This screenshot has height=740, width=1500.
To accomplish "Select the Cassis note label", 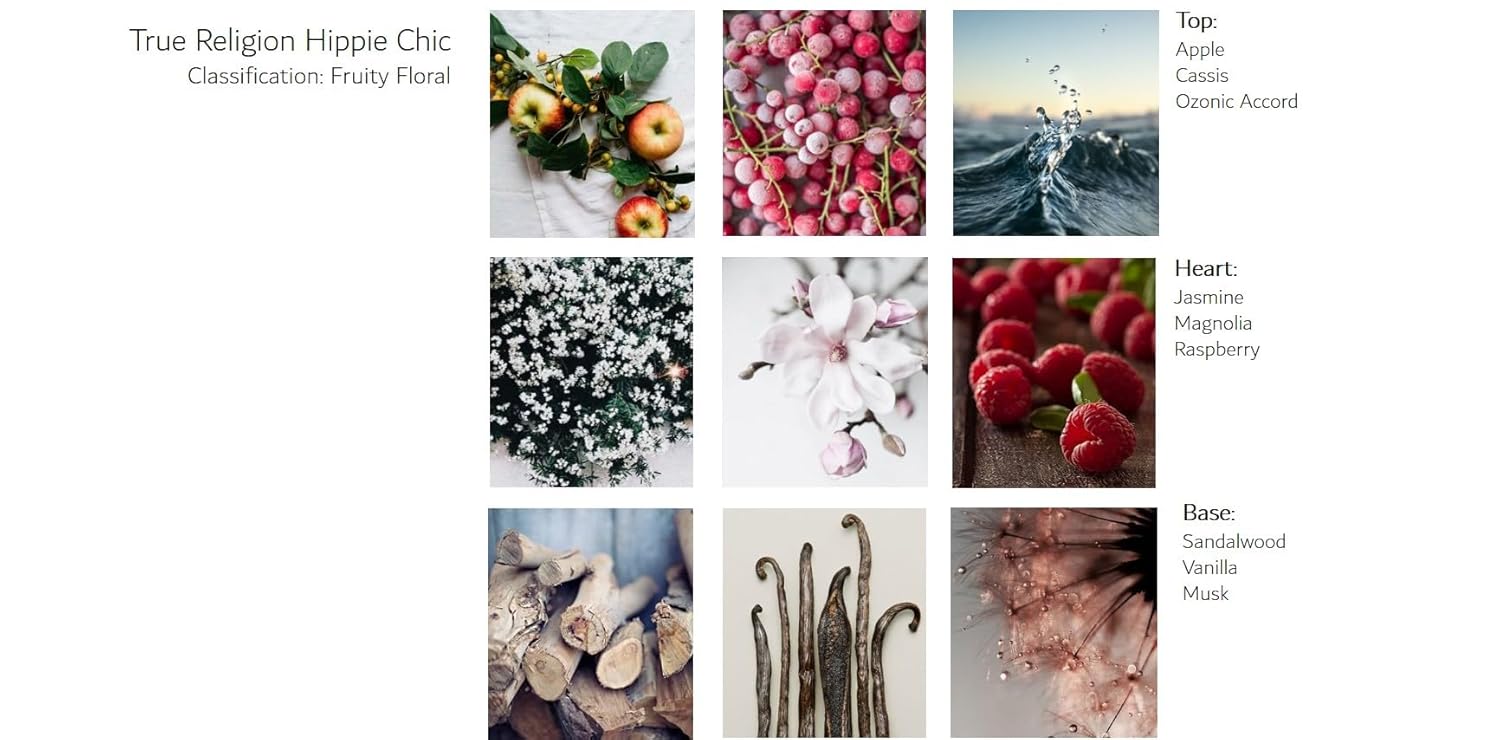I will [1202, 75].
